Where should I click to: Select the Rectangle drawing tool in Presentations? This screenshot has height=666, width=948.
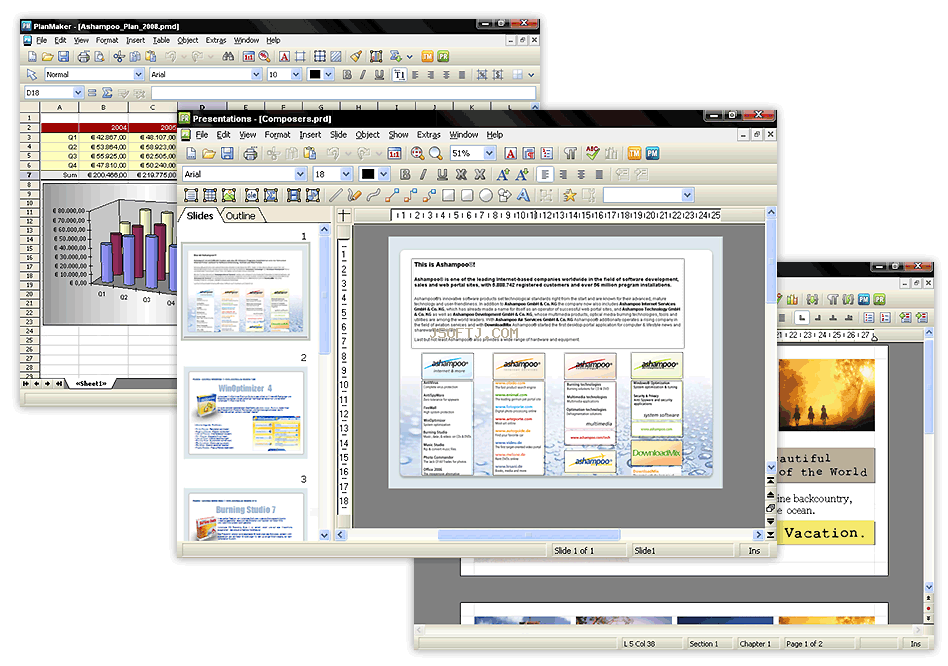pos(448,195)
